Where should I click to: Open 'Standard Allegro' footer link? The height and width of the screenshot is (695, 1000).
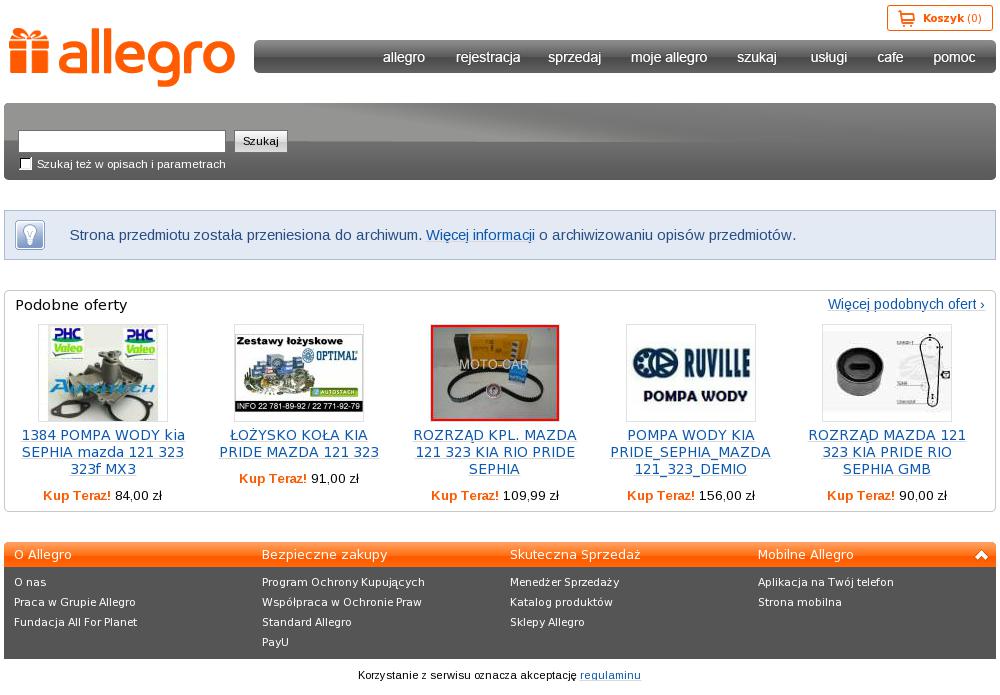pos(307,622)
